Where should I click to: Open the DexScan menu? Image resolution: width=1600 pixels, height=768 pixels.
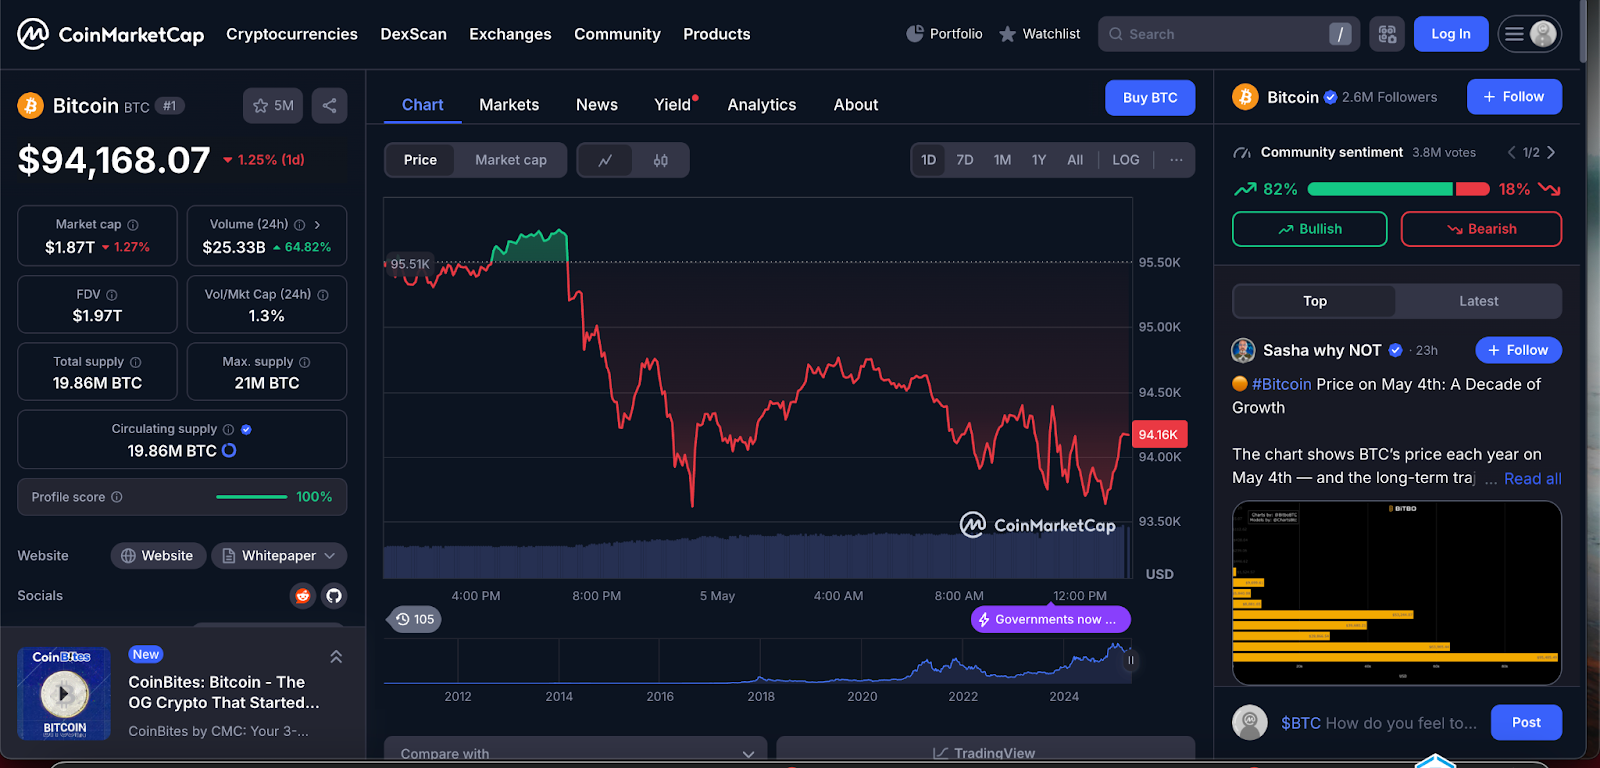click(x=413, y=34)
